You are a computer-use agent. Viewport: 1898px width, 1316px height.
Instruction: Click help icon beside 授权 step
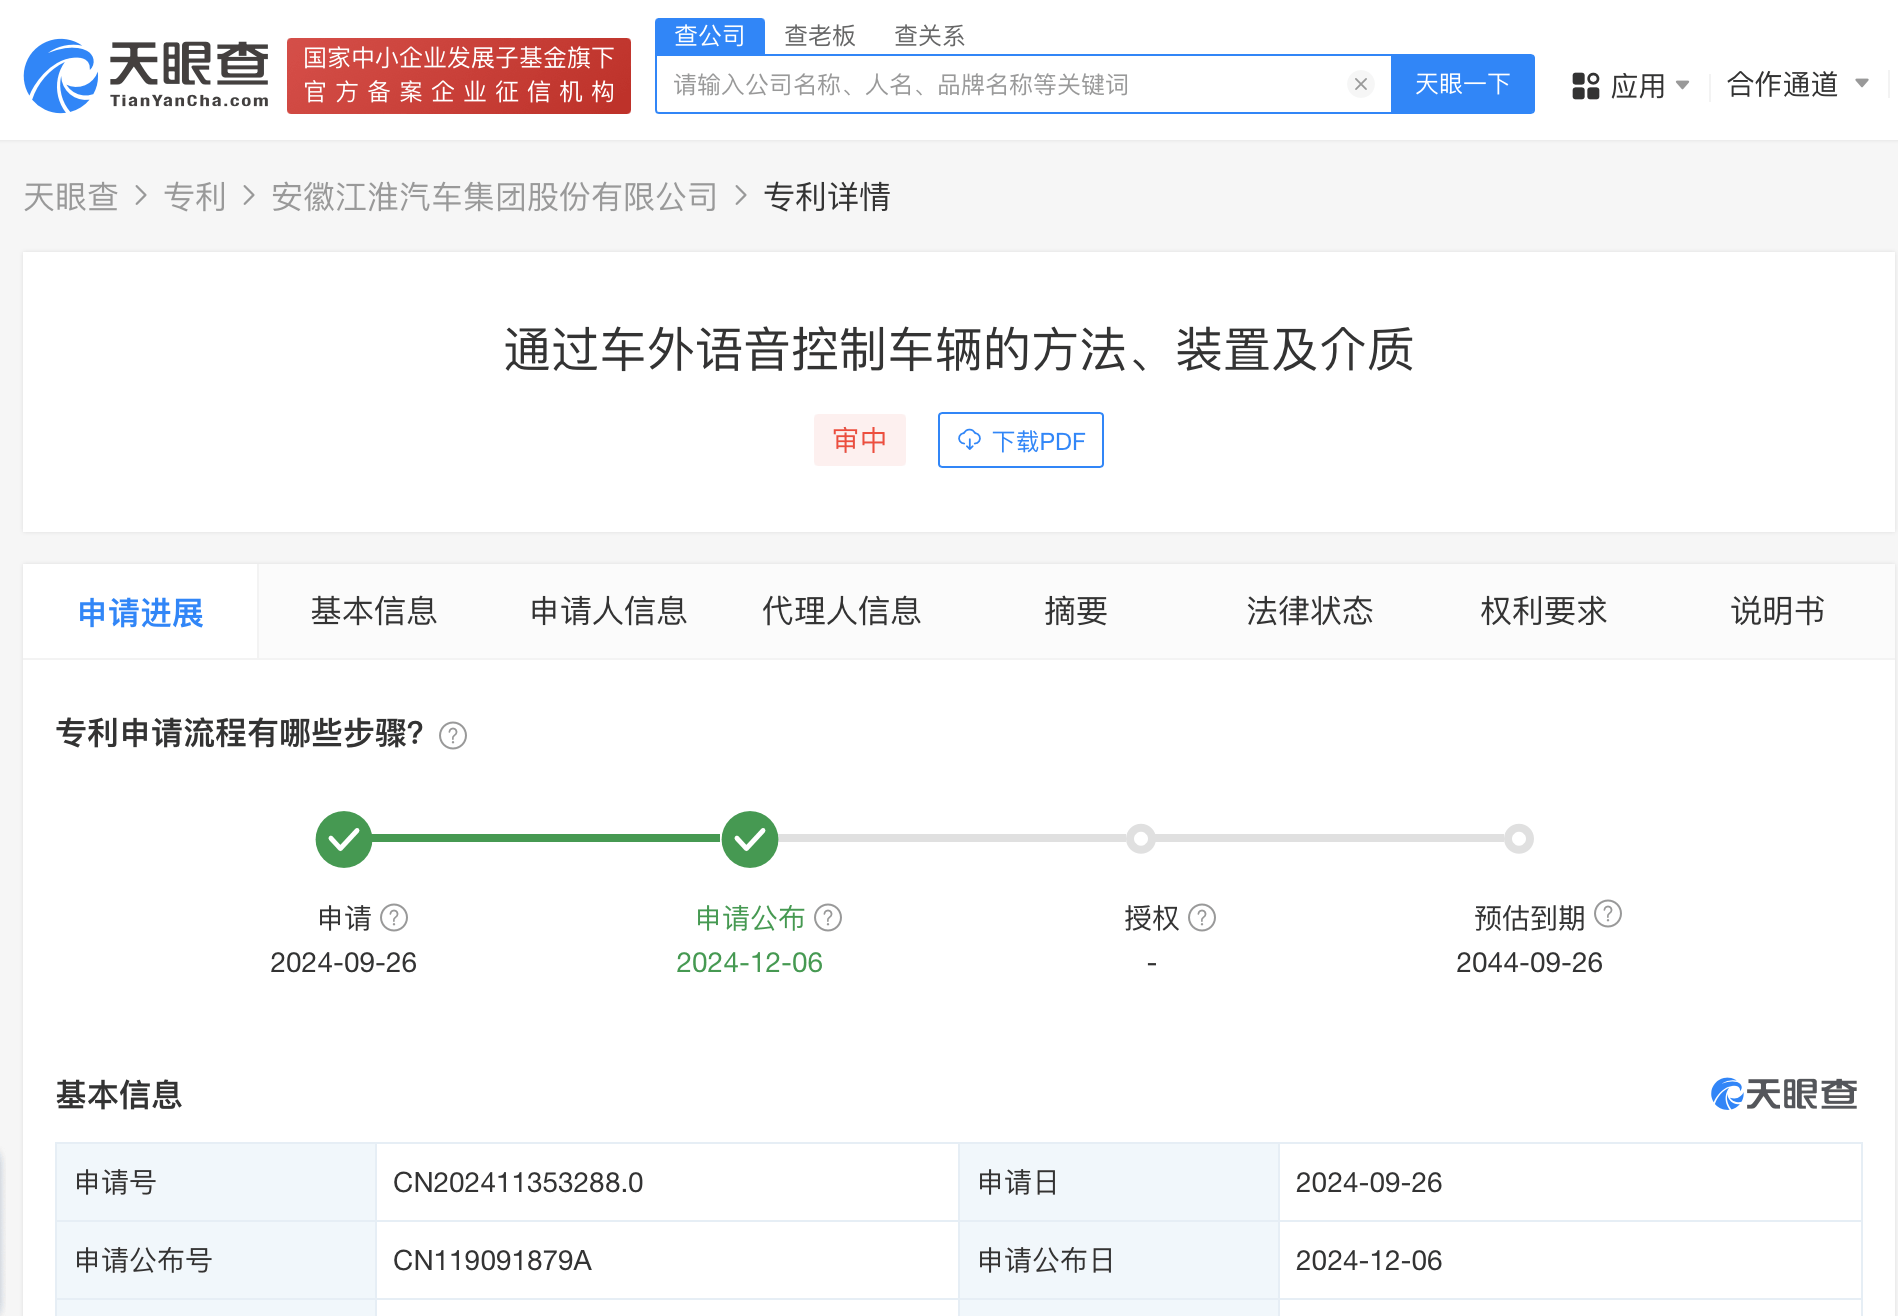[1202, 917]
